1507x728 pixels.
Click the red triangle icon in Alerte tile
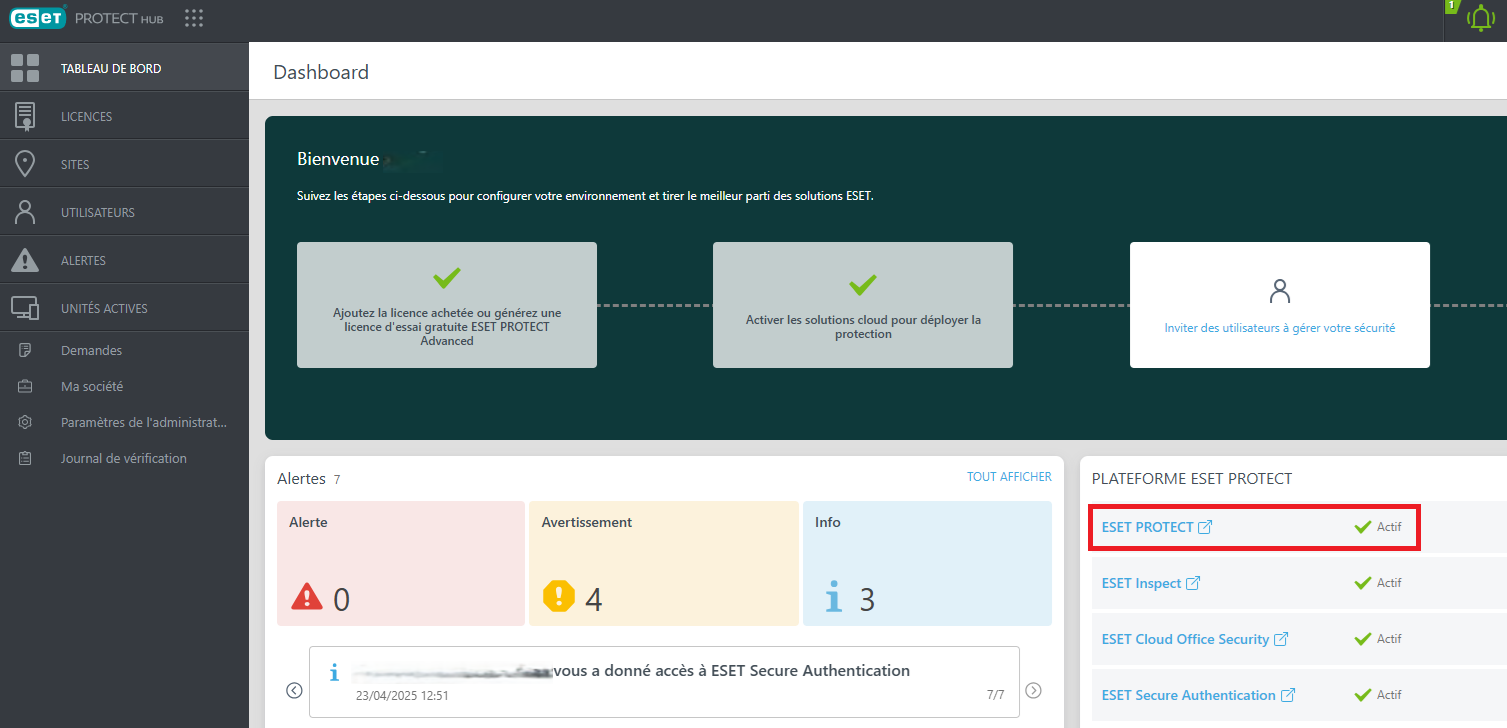[306, 597]
